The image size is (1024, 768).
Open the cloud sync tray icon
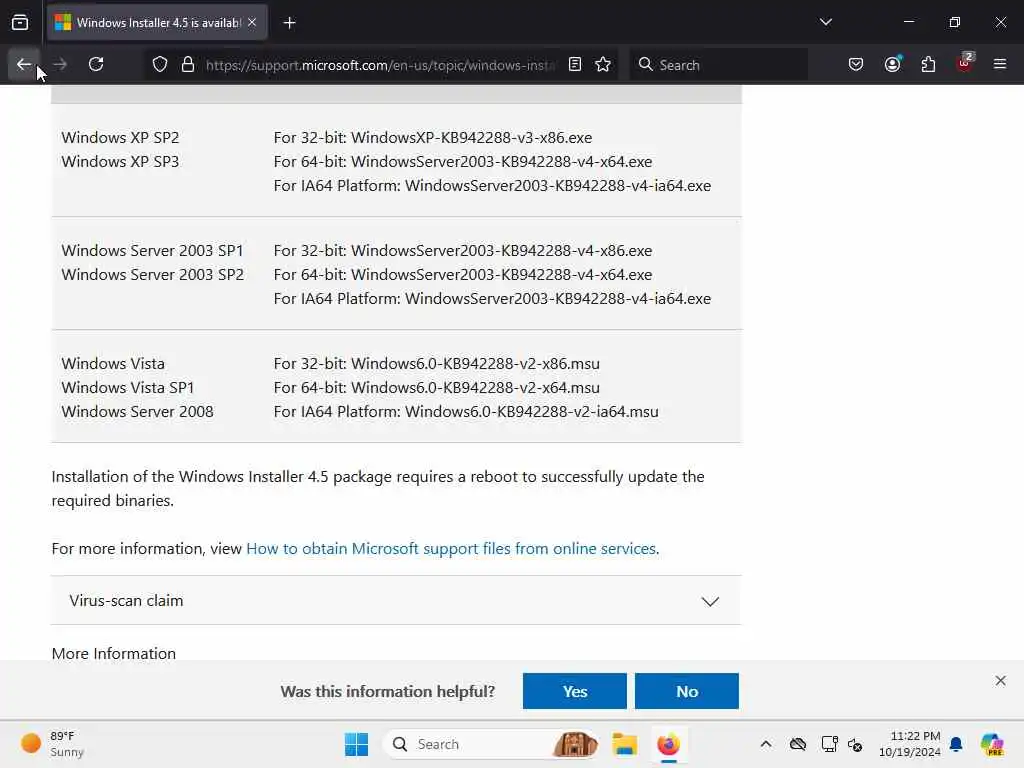pyautogui.click(x=797, y=744)
